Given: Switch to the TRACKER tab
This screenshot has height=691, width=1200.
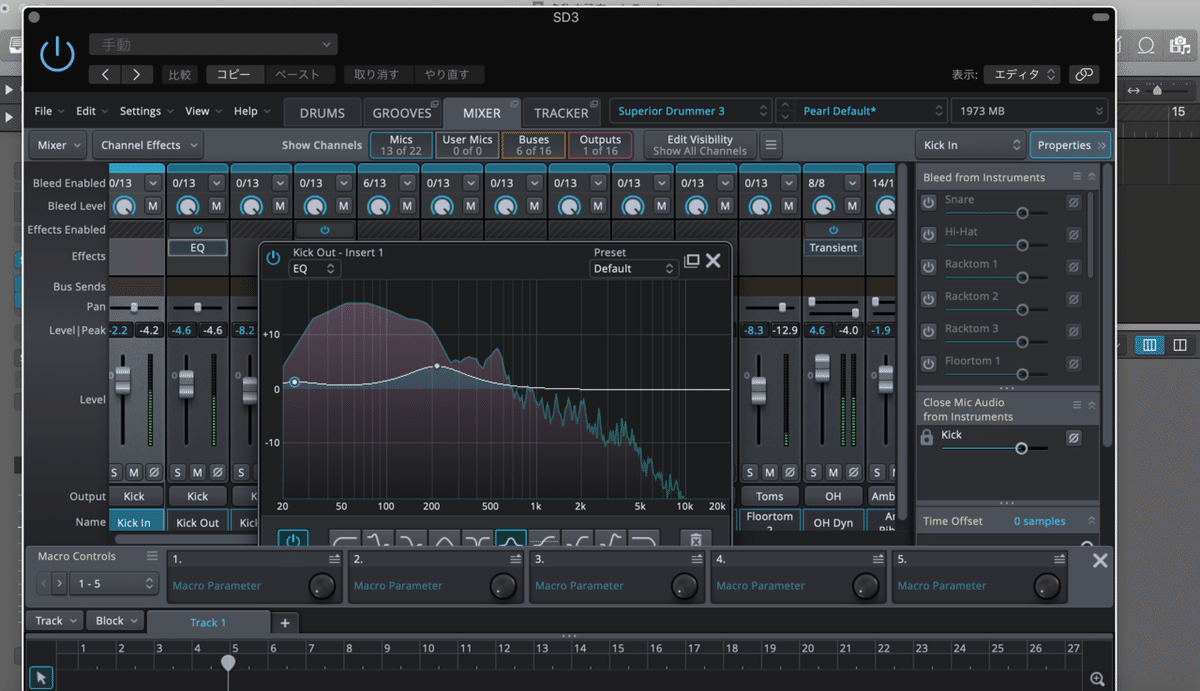Looking at the screenshot, I should [561, 113].
